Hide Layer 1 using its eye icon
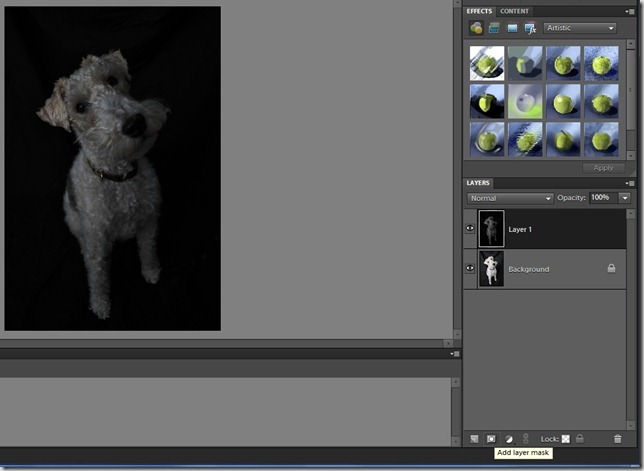Viewport: 644px width, 471px height. pos(470,228)
